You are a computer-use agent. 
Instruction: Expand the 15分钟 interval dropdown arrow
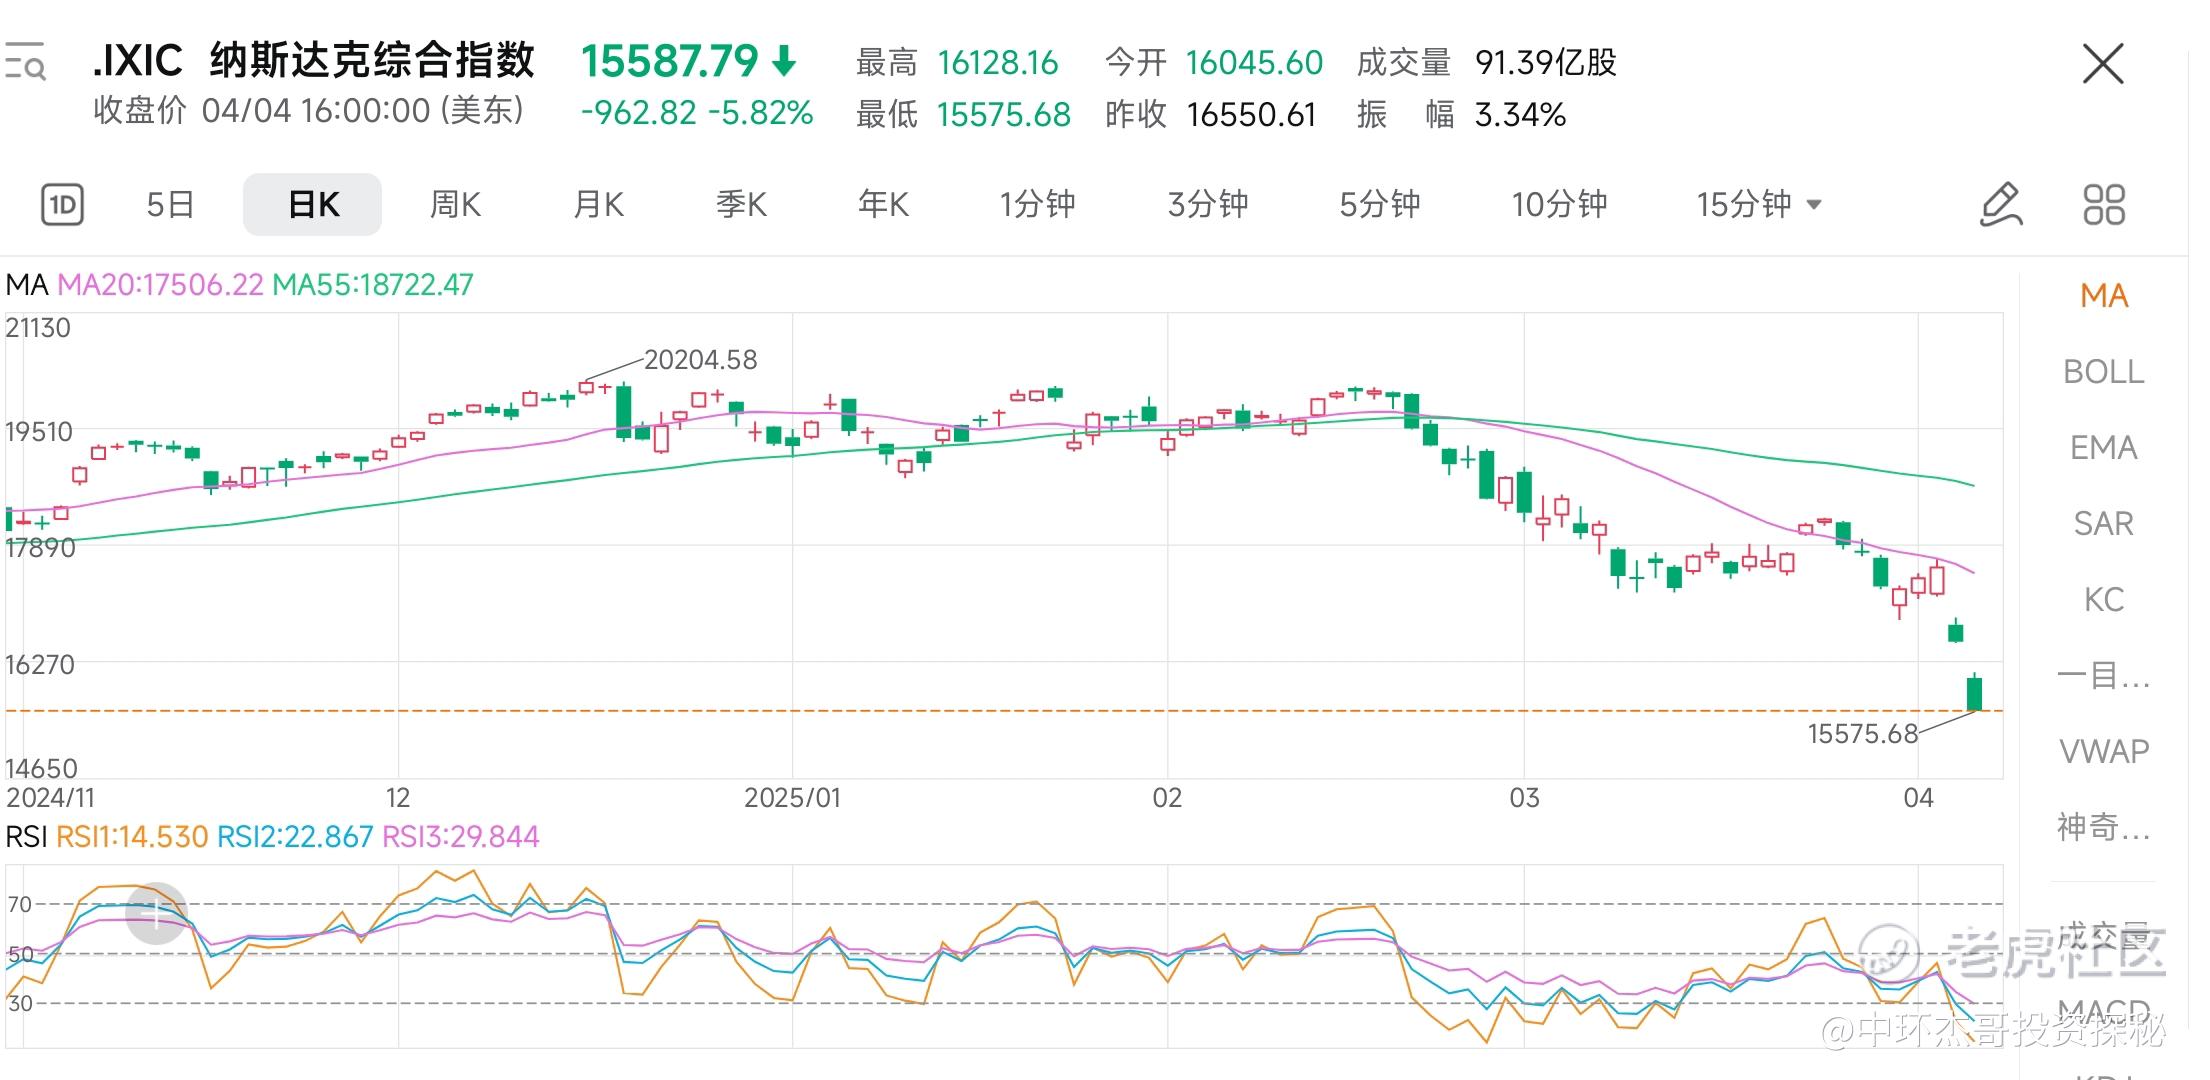pos(1814,205)
